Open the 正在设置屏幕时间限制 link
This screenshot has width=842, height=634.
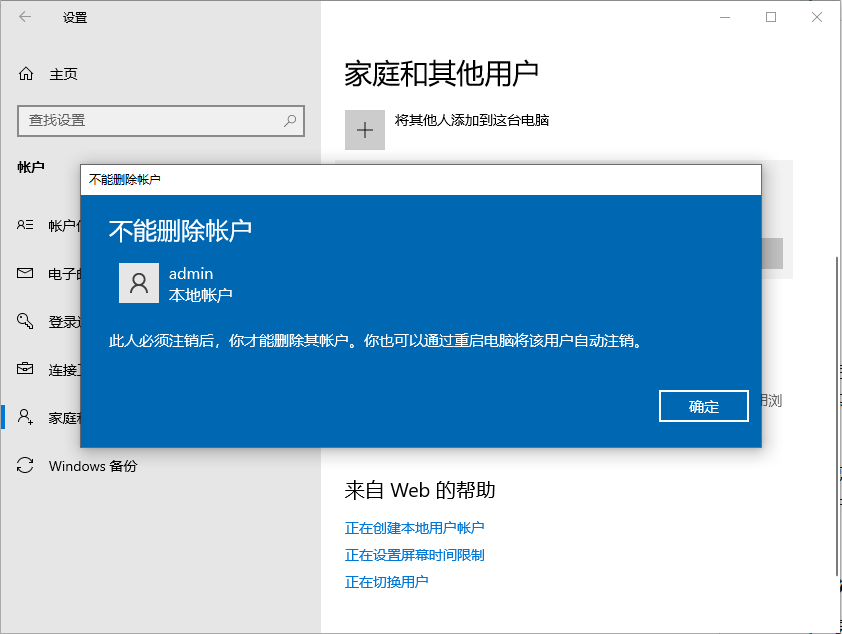click(416, 554)
